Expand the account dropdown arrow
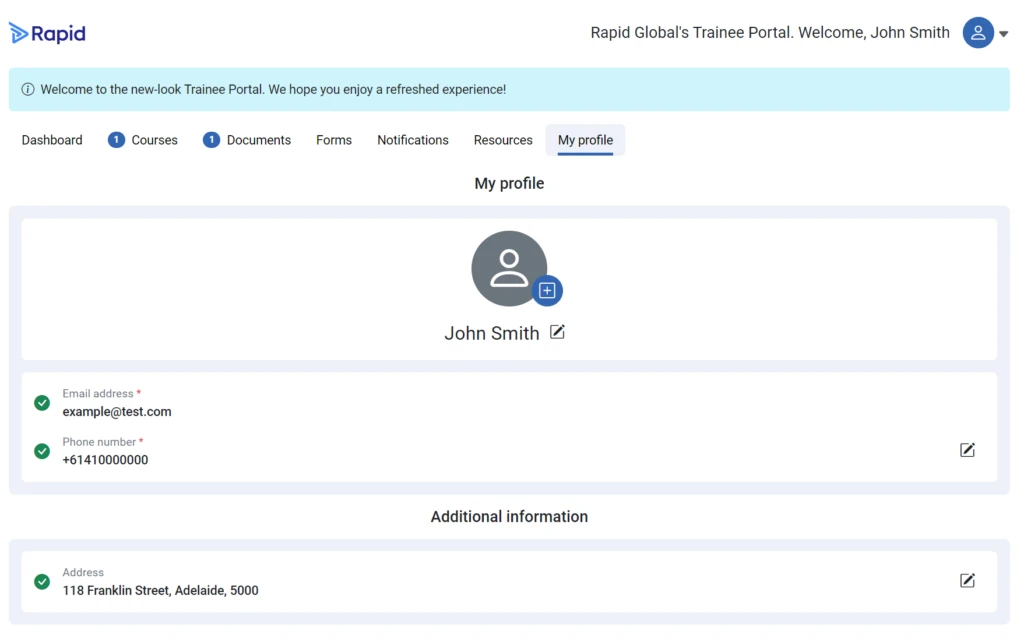 (x=1003, y=34)
